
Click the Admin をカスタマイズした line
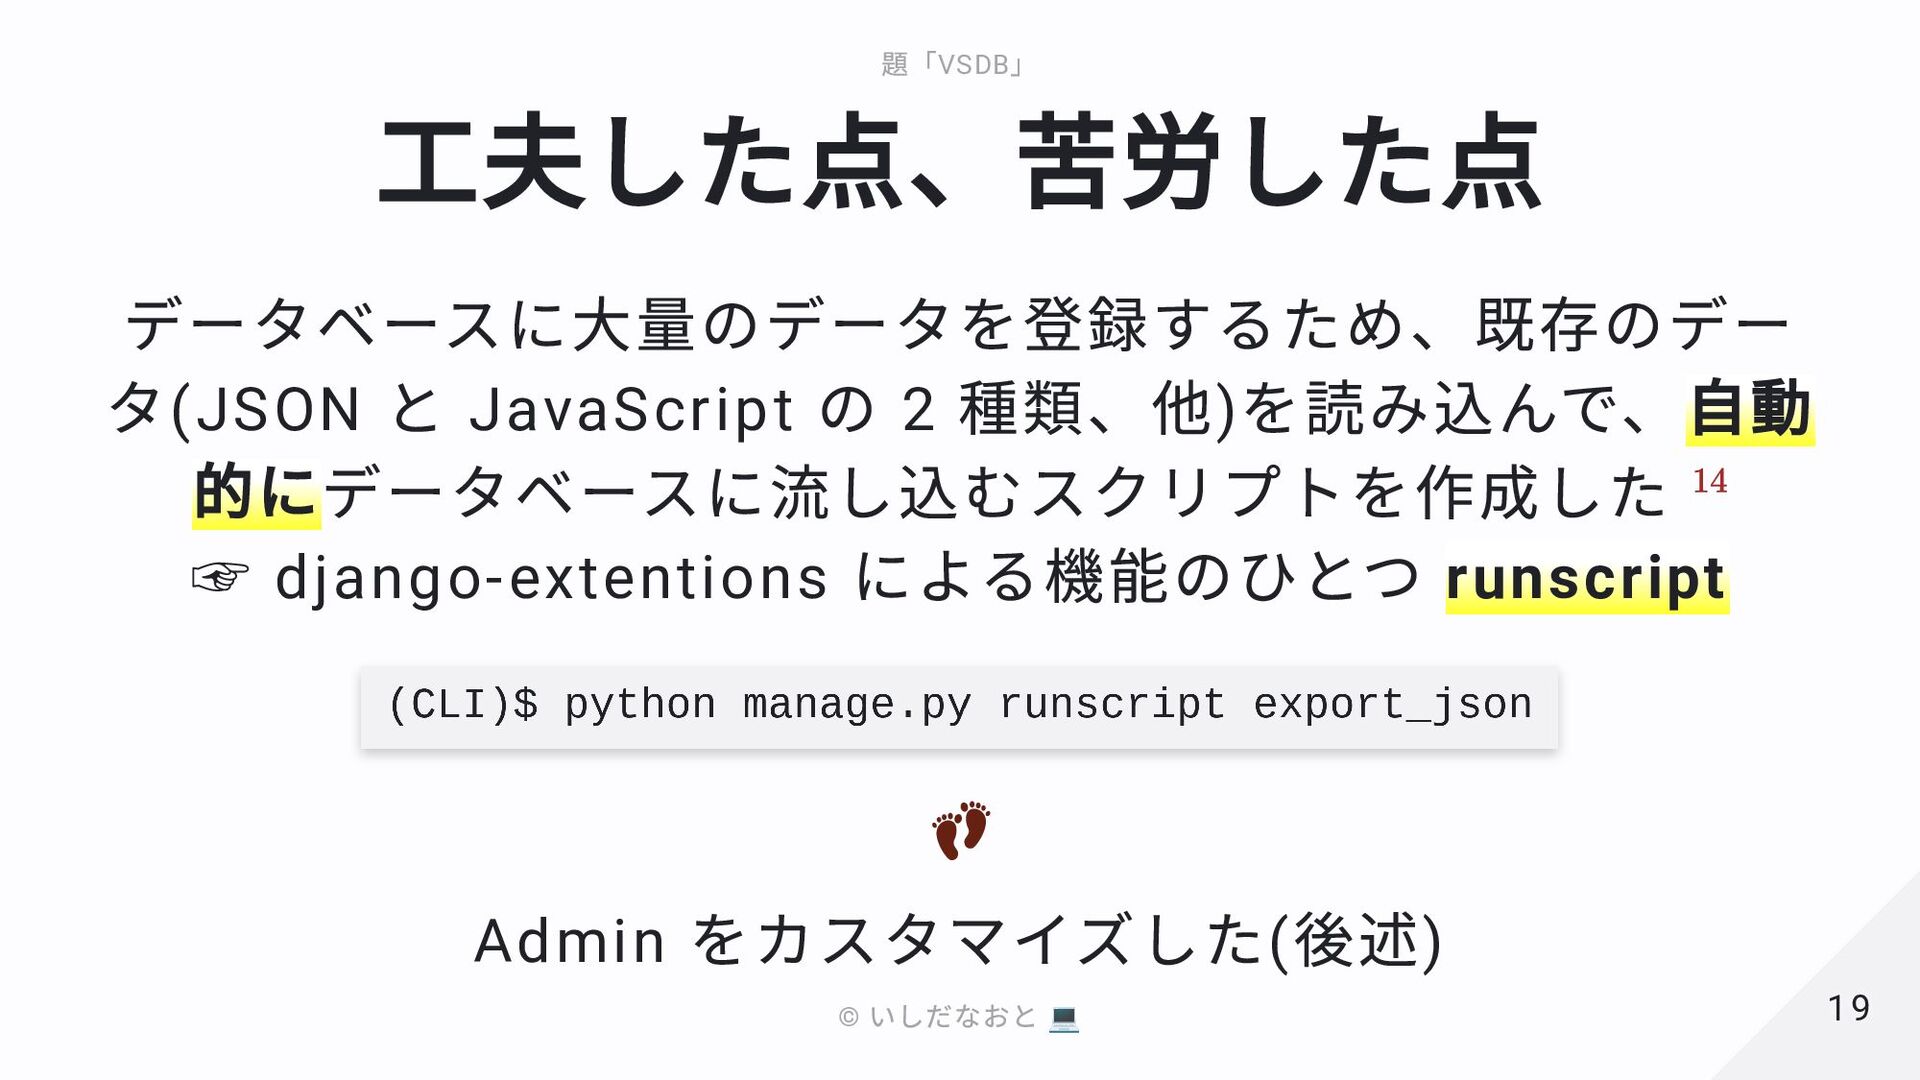[958, 941]
